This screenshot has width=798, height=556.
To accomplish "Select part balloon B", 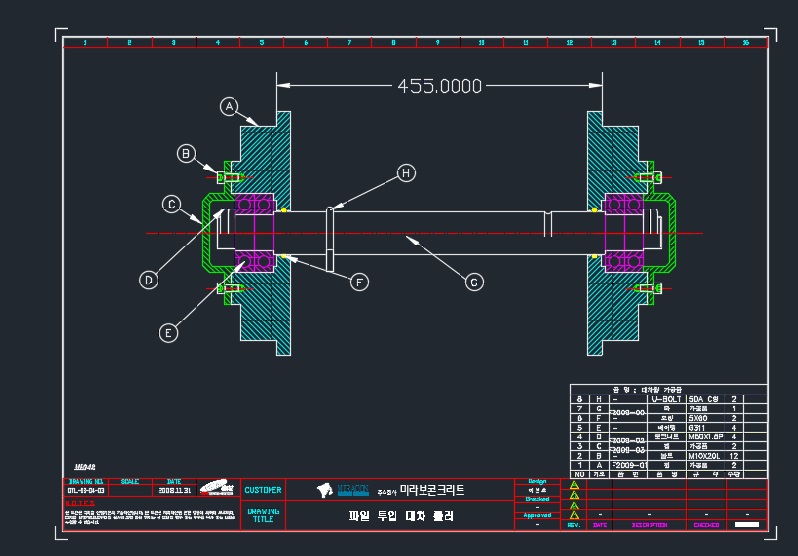I will click(x=186, y=154).
